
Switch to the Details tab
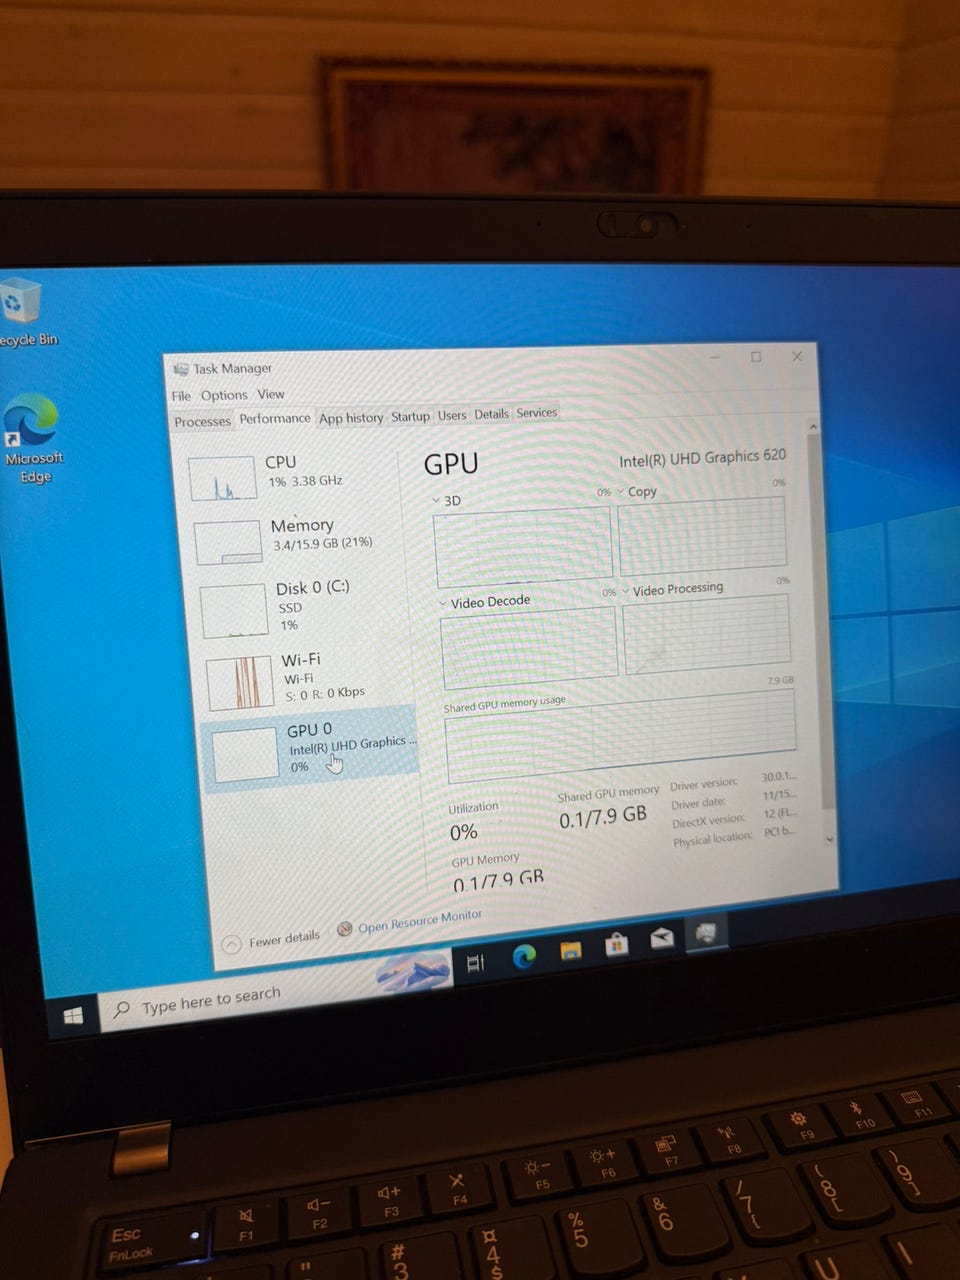pos(492,414)
